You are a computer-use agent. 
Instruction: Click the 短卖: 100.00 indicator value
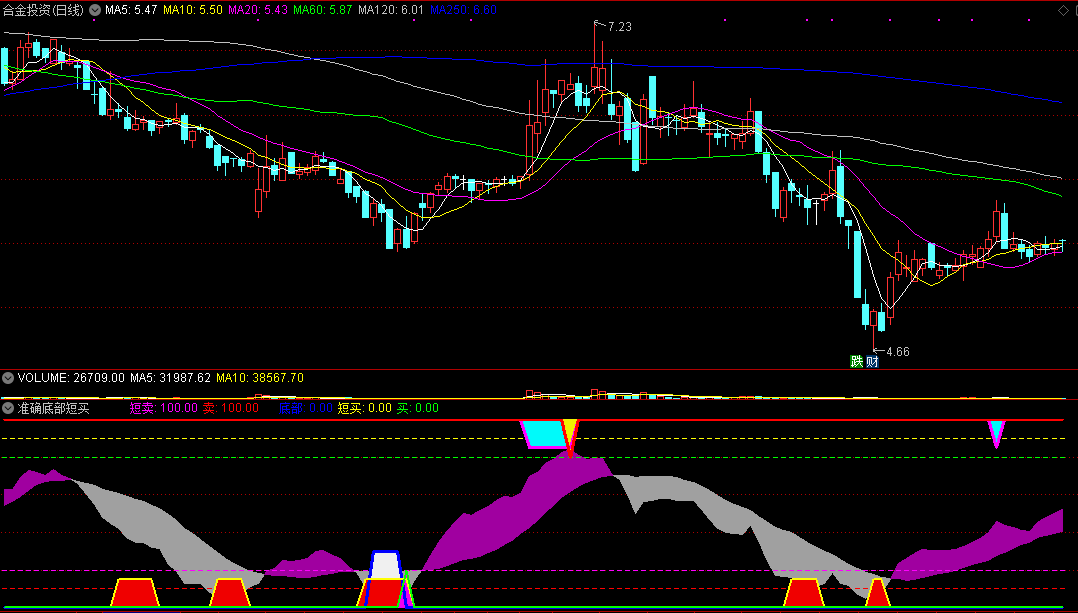point(164,408)
